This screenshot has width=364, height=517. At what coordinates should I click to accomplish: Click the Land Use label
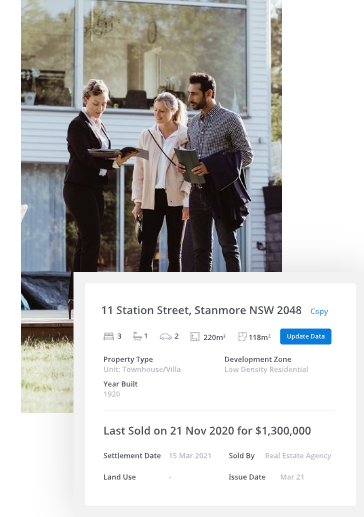pos(120,477)
